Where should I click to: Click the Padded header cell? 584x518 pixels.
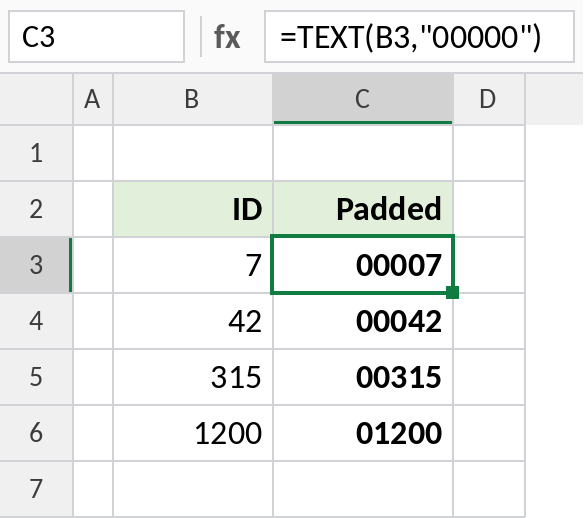point(363,209)
